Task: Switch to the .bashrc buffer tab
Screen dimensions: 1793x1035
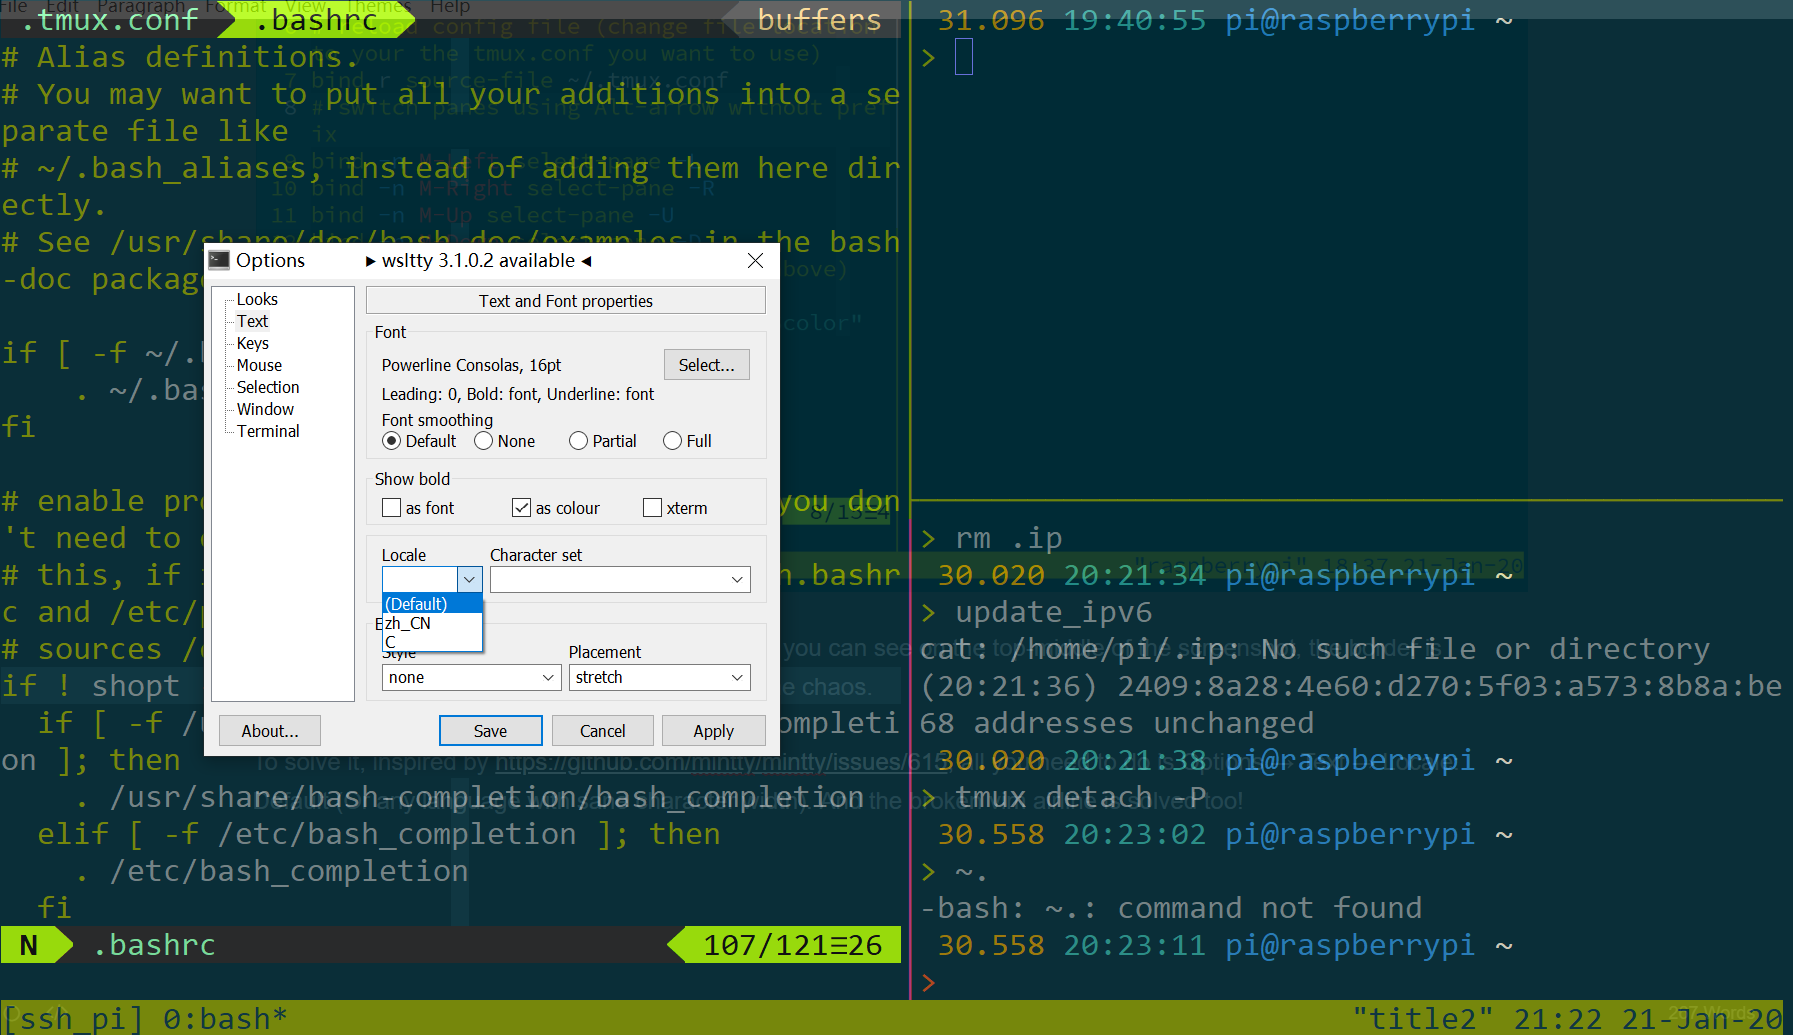Action: (318, 19)
